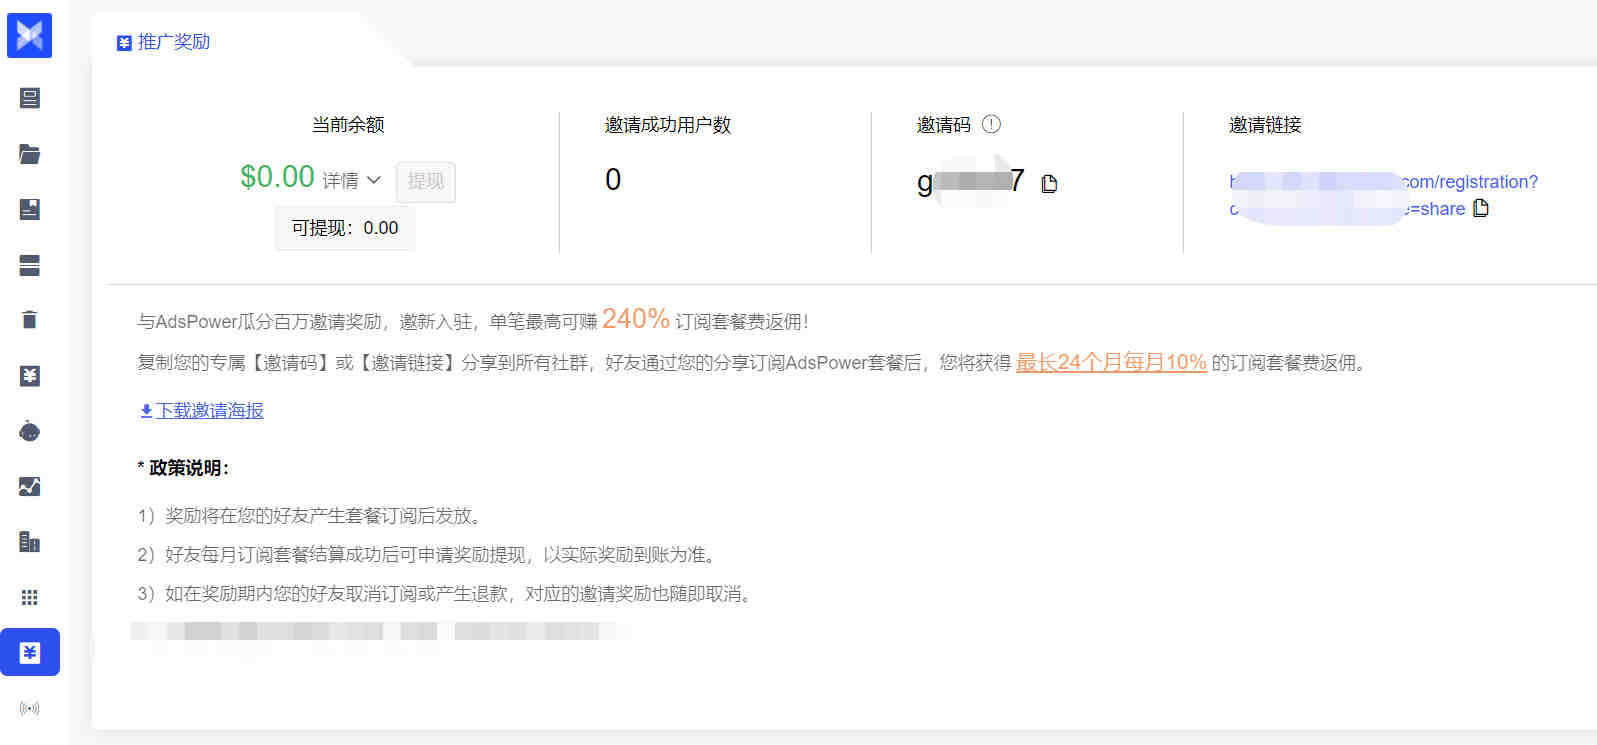Click the masked invitation code text
1597x745 pixels.
(x=971, y=181)
